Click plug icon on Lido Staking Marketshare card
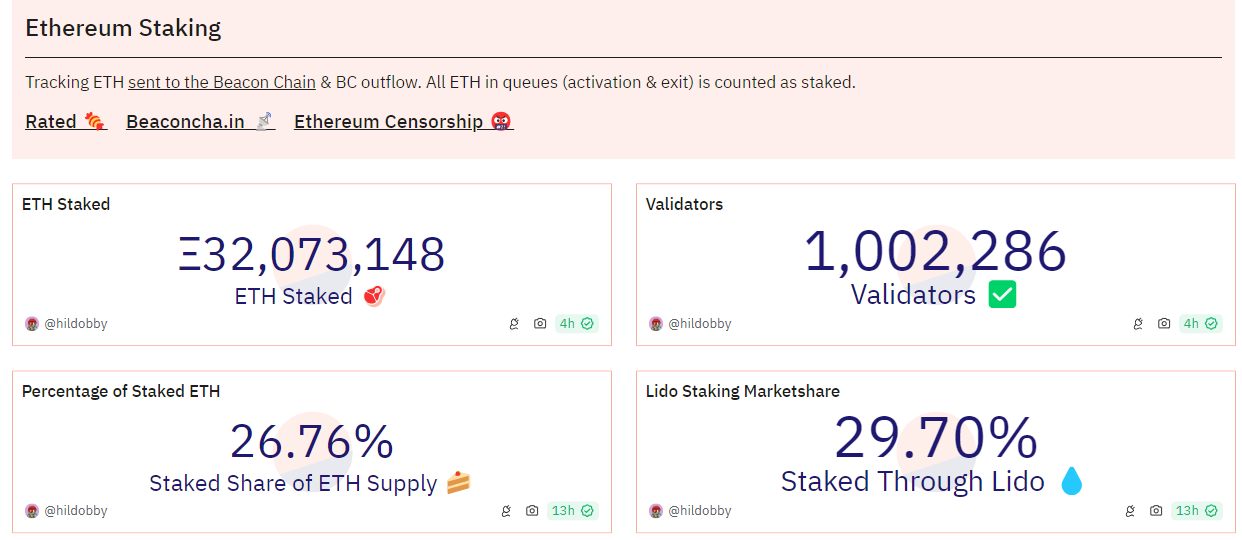1242x540 pixels. [1130, 511]
